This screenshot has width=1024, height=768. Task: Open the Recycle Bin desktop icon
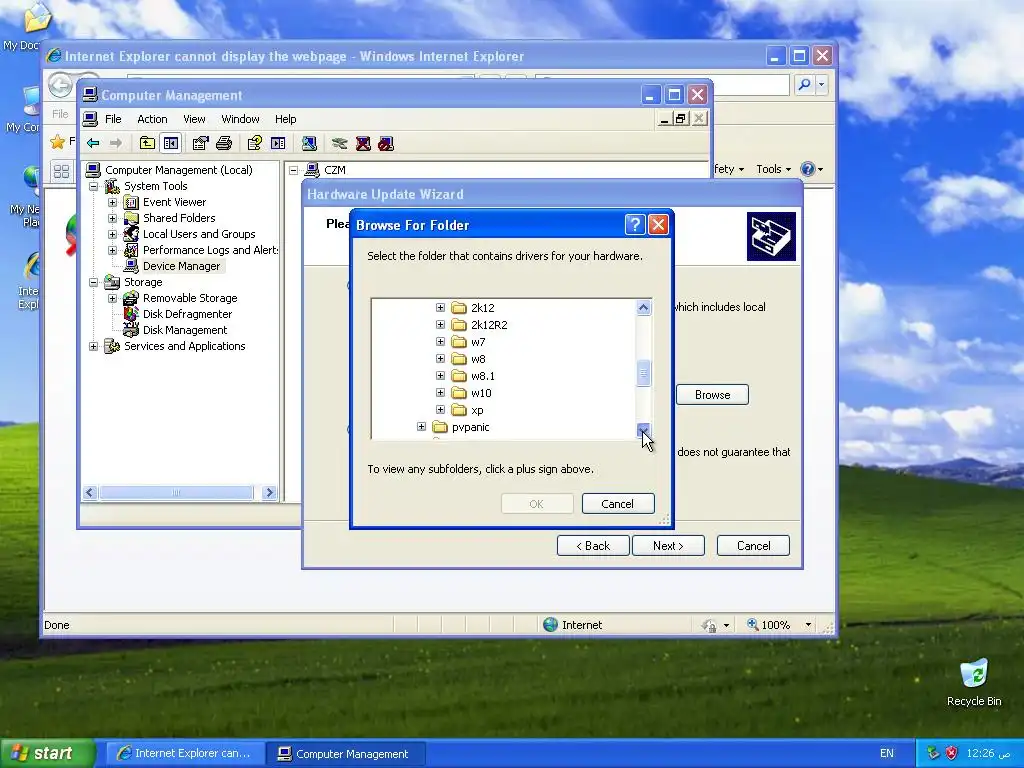point(974,683)
